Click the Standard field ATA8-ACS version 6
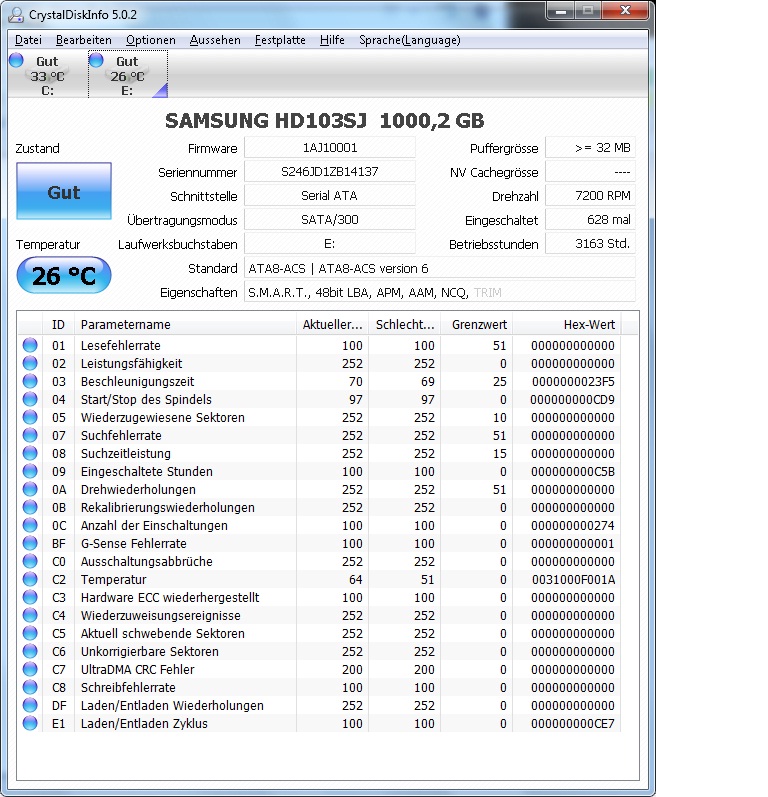Image resolution: width=768 pixels, height=797 pixels. [x=440, y=268]
